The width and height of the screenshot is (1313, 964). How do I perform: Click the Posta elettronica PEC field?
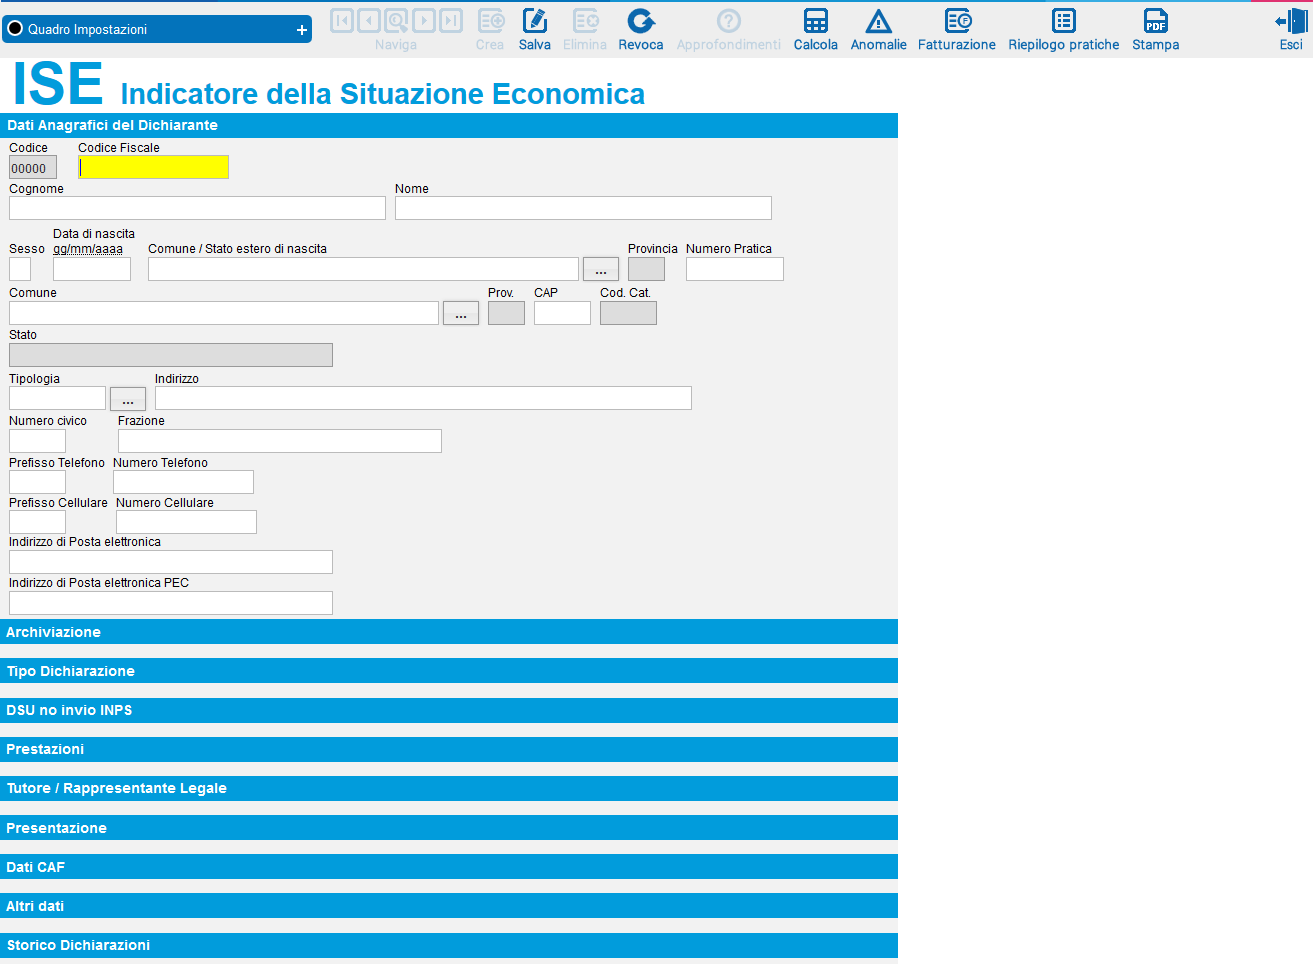pos(171,603)
